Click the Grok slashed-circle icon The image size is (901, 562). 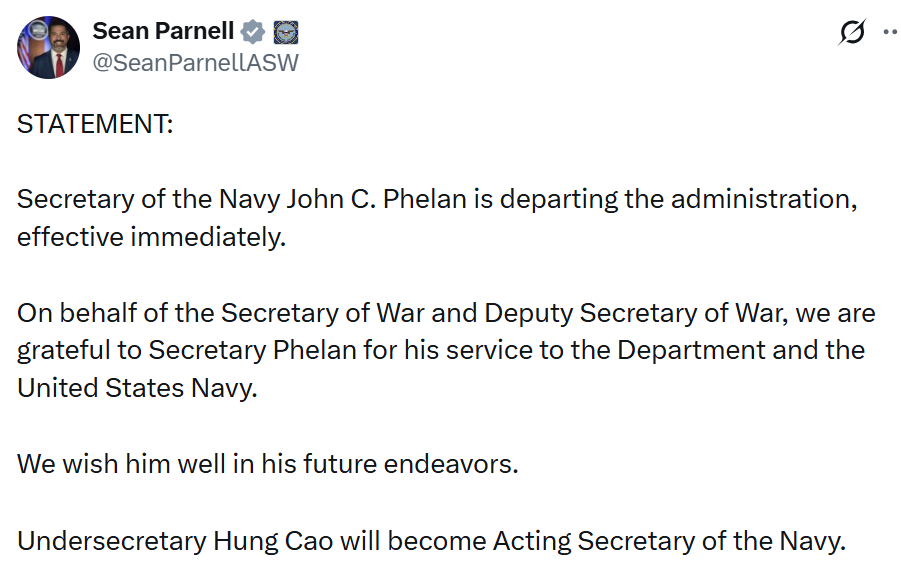[x=851, y=32]
